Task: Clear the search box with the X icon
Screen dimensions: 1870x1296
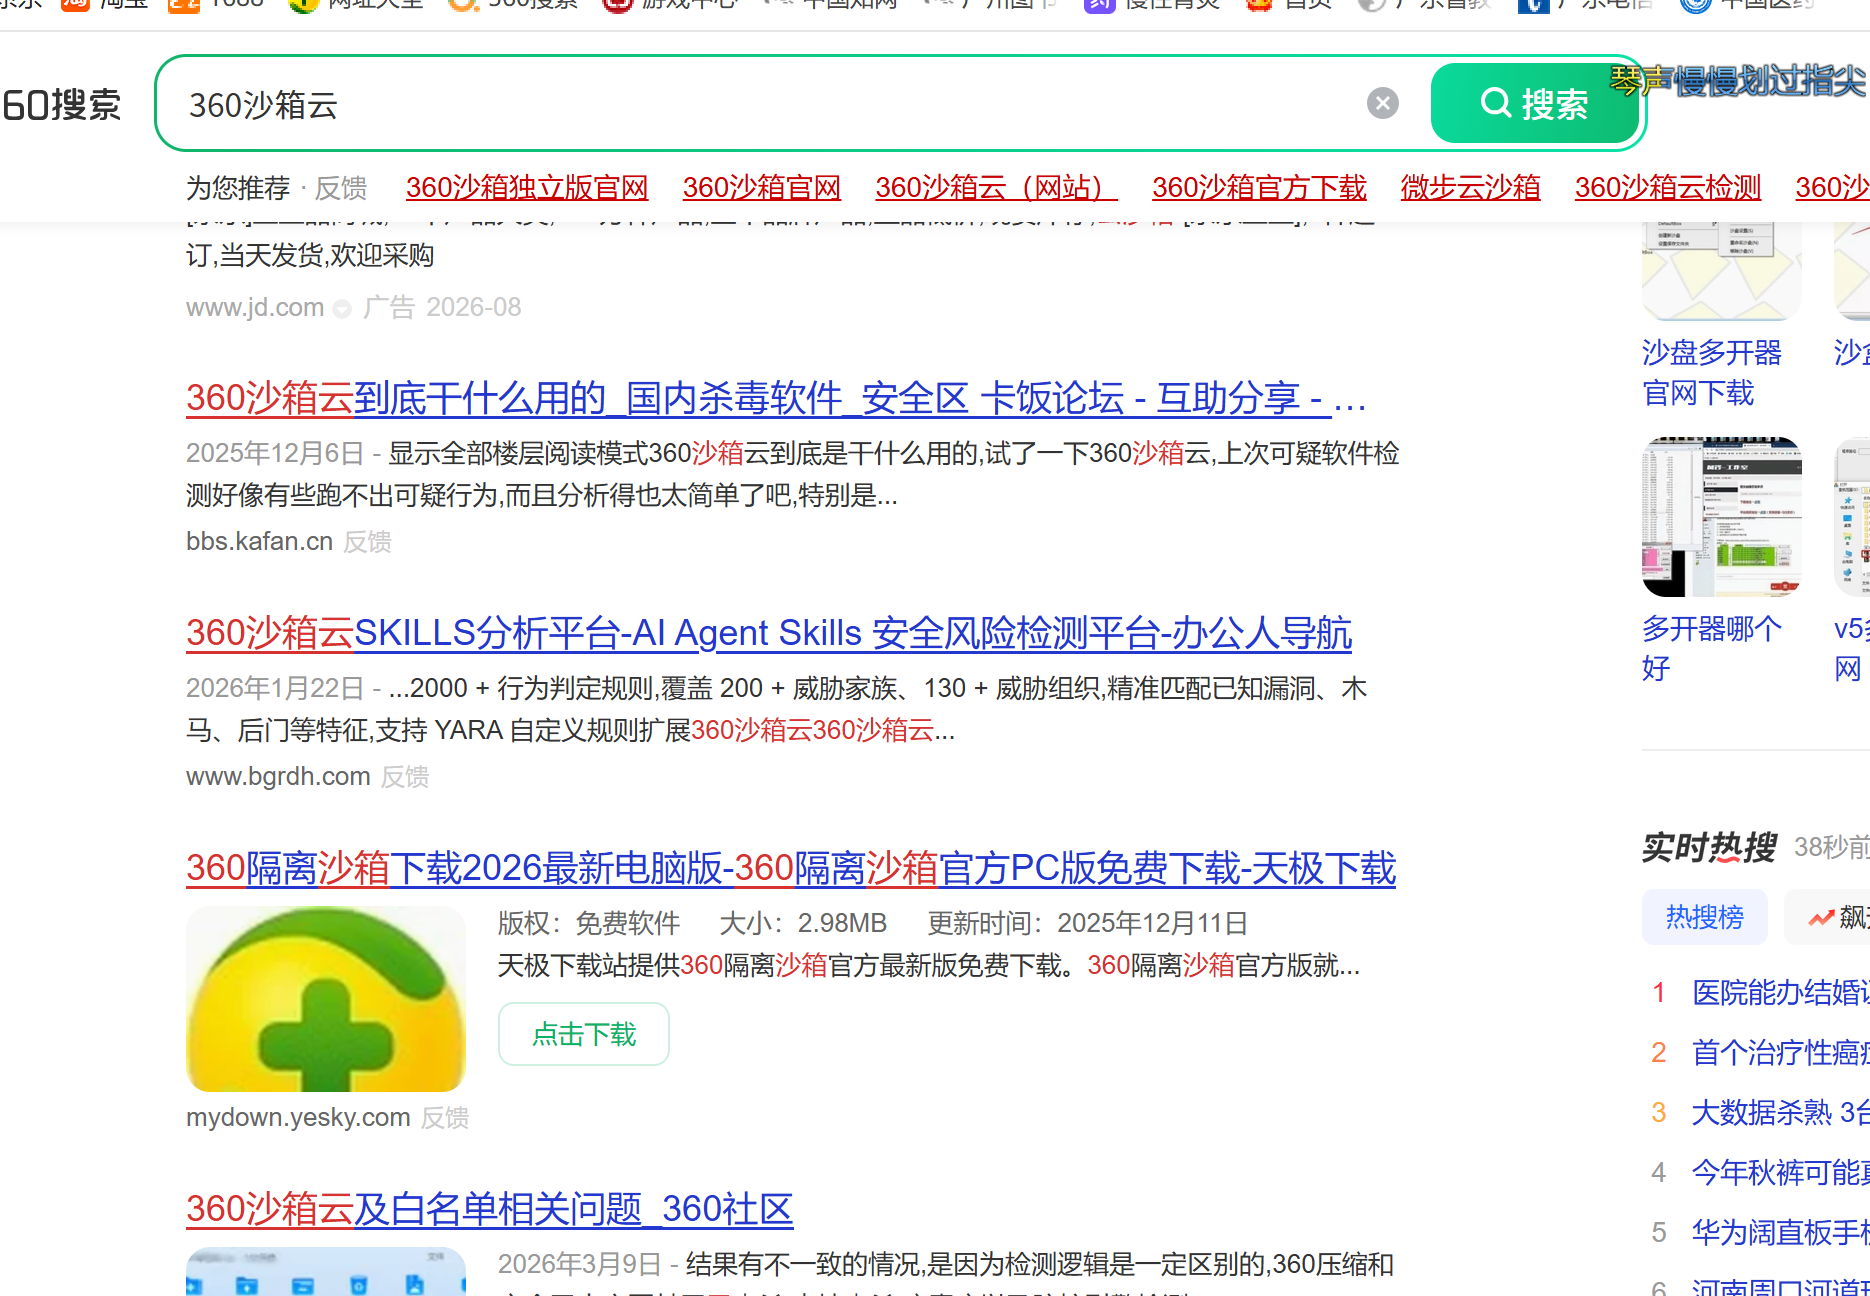Action: [x=1382, y=103]
